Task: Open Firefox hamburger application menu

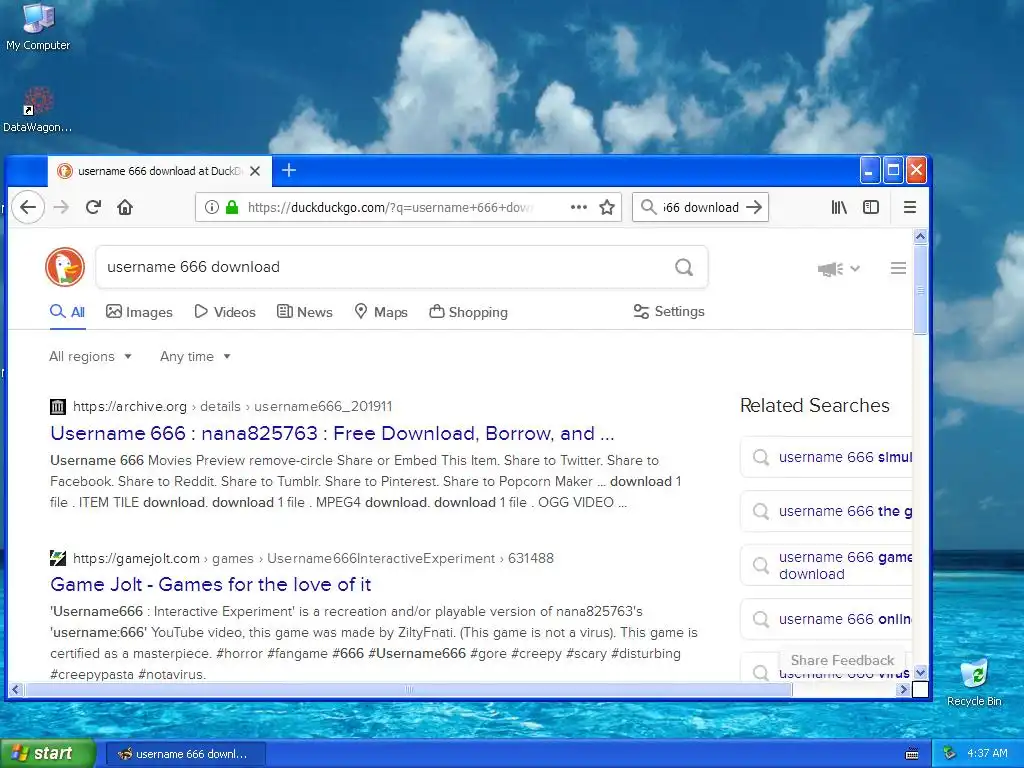Action: 910,207
